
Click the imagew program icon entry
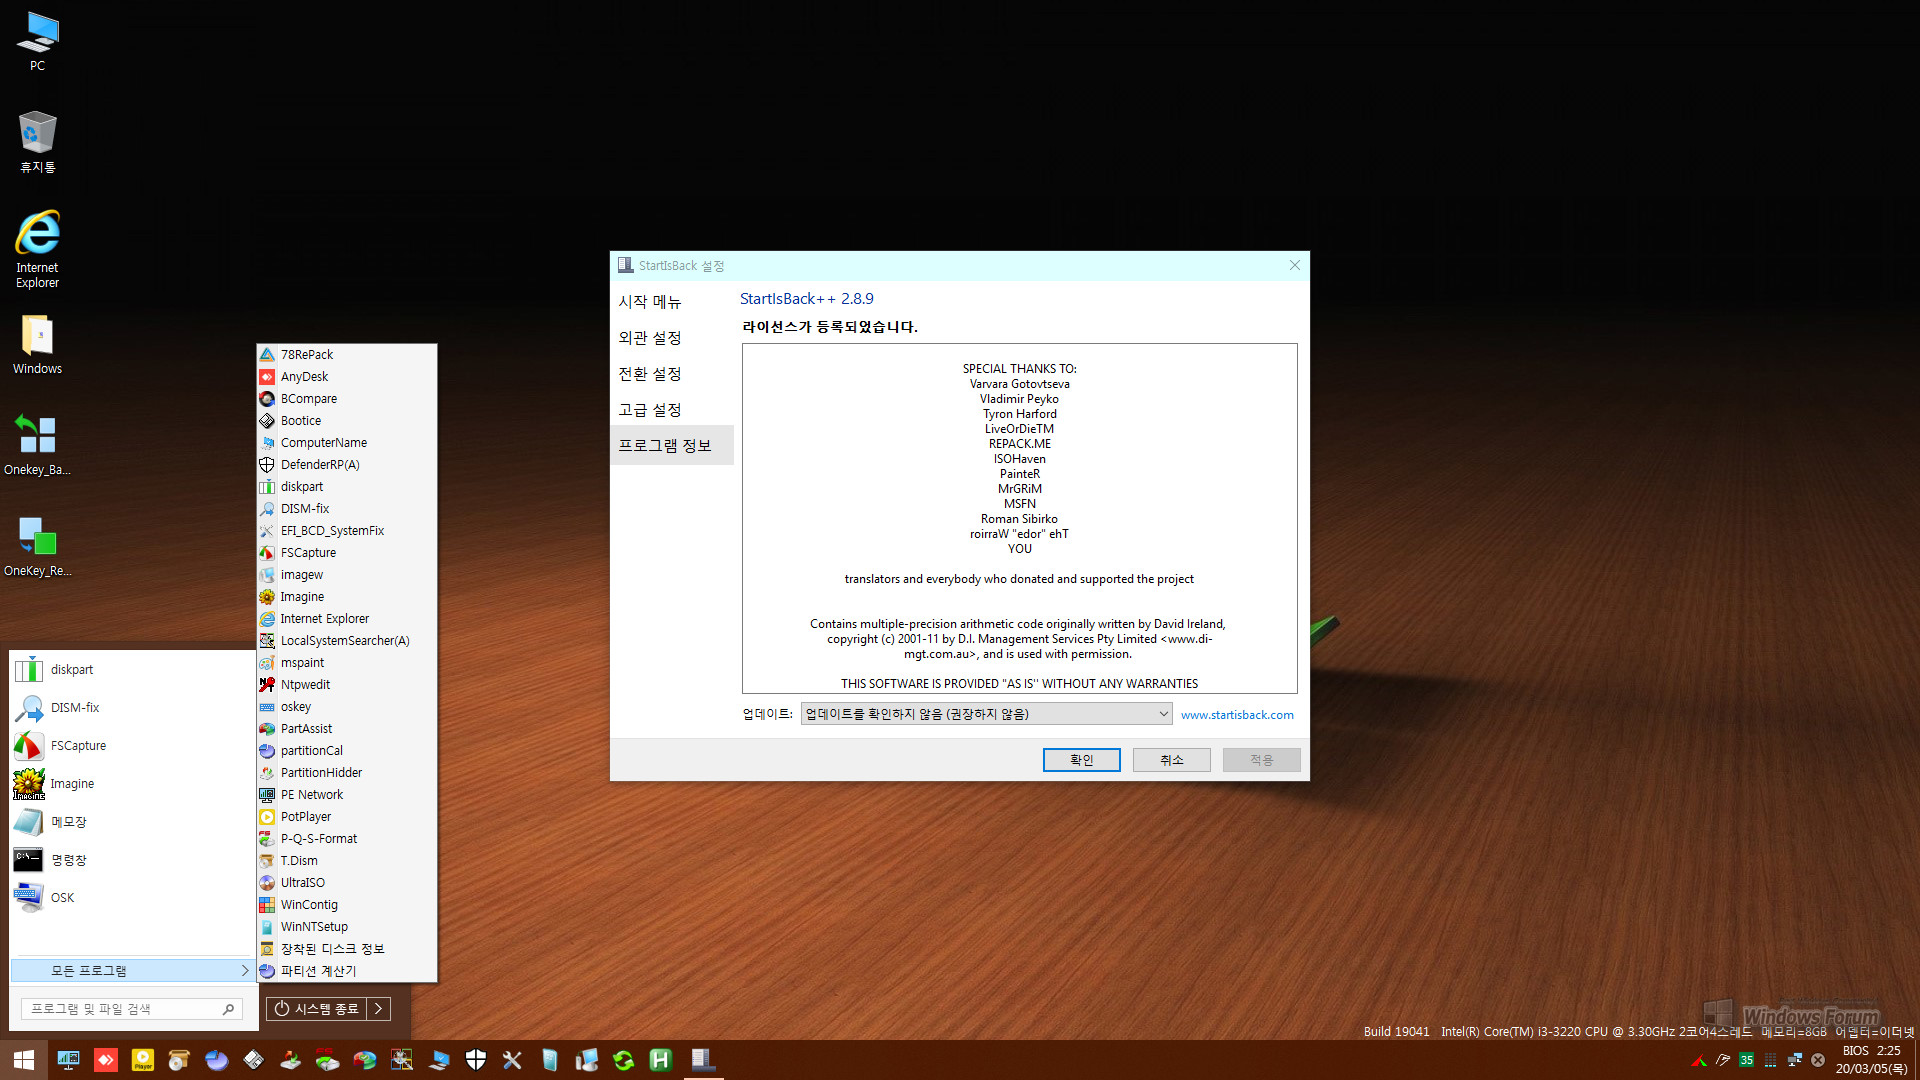pyautogui.click(x=346, y=575)
